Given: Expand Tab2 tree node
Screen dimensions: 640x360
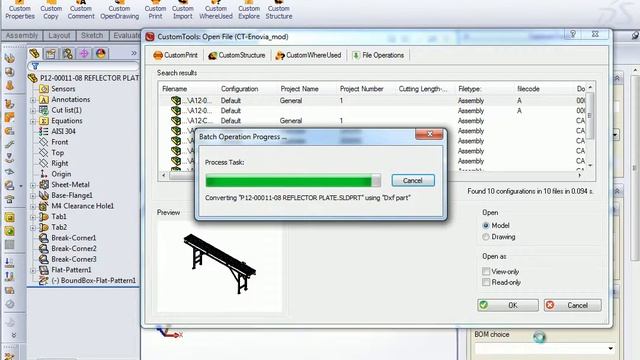Looking at the screenshot, I should tap(33, 227).
